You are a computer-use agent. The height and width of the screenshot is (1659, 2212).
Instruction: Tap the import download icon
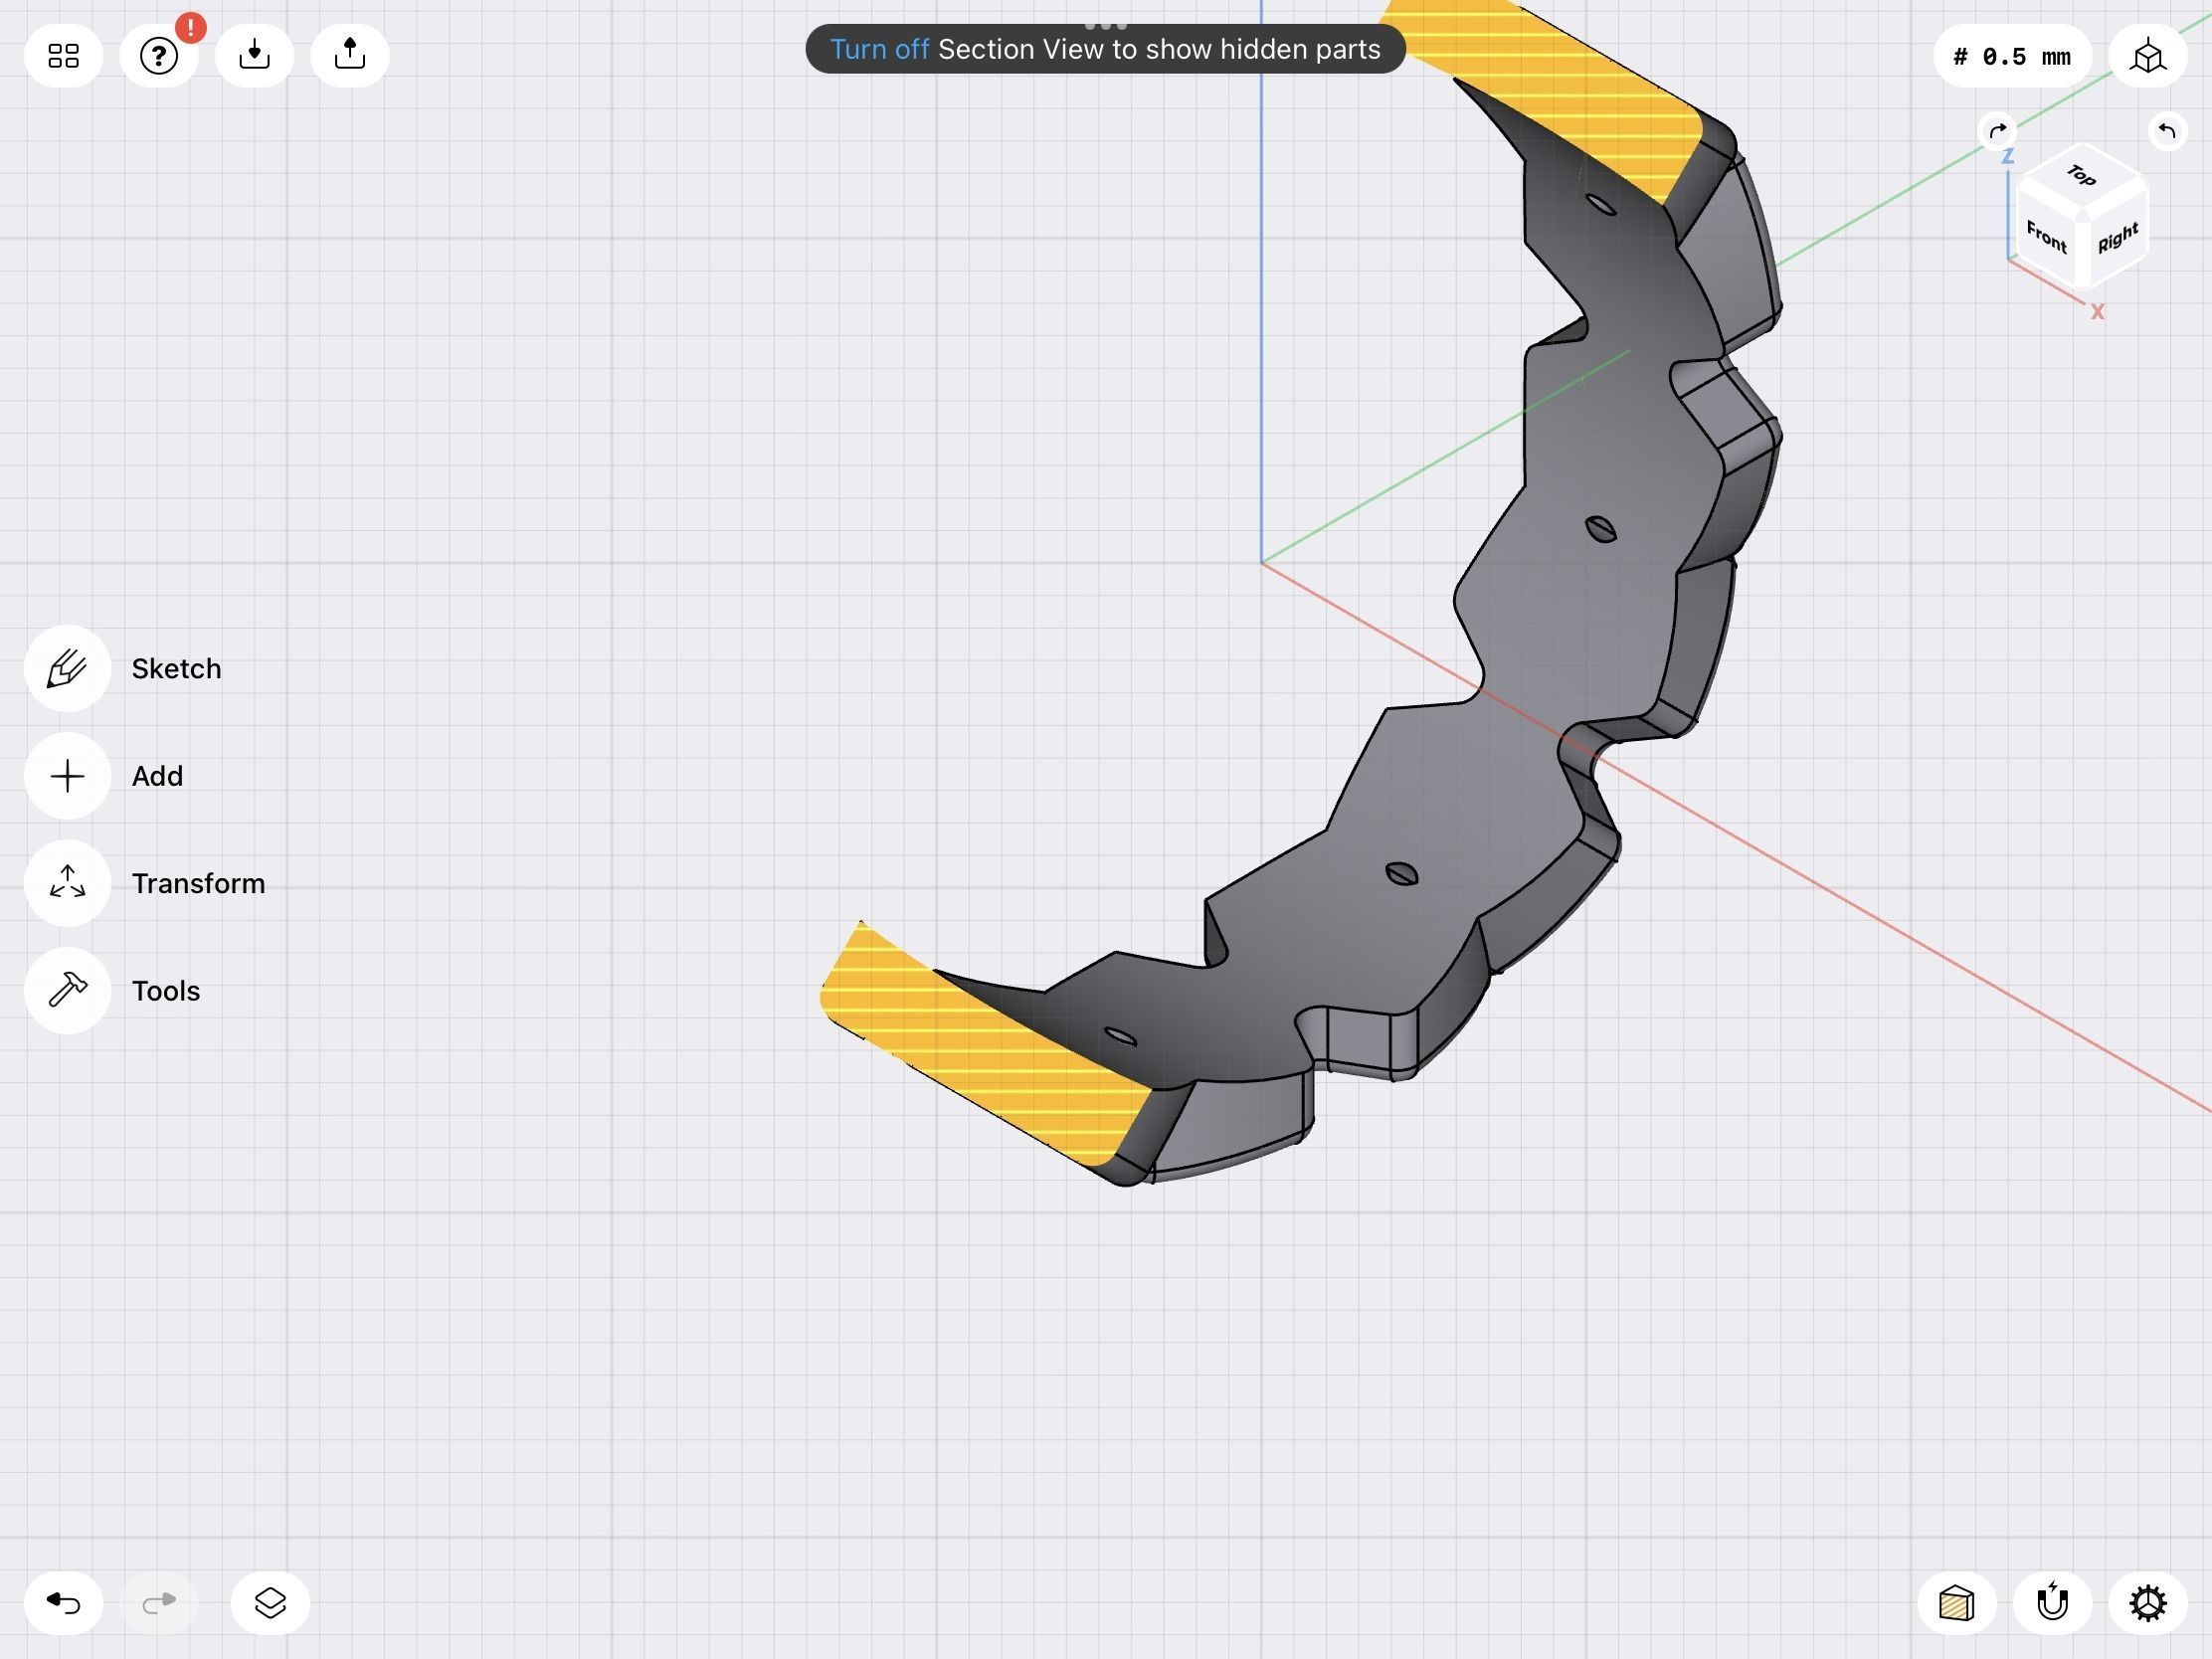254,55
